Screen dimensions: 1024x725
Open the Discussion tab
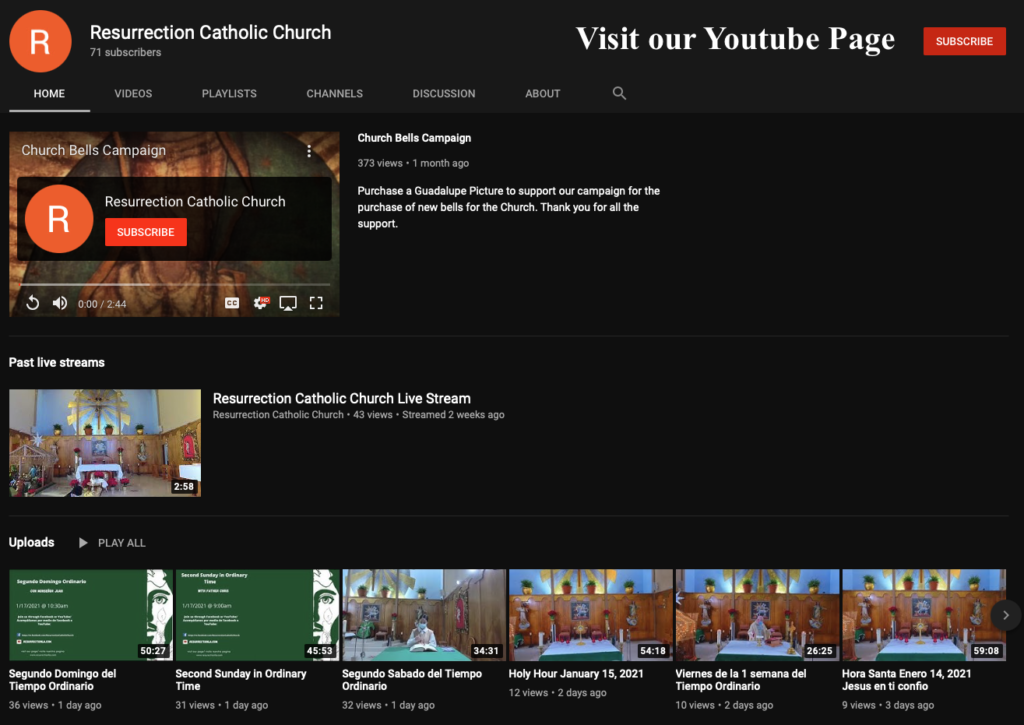click(x=444, y=93)
